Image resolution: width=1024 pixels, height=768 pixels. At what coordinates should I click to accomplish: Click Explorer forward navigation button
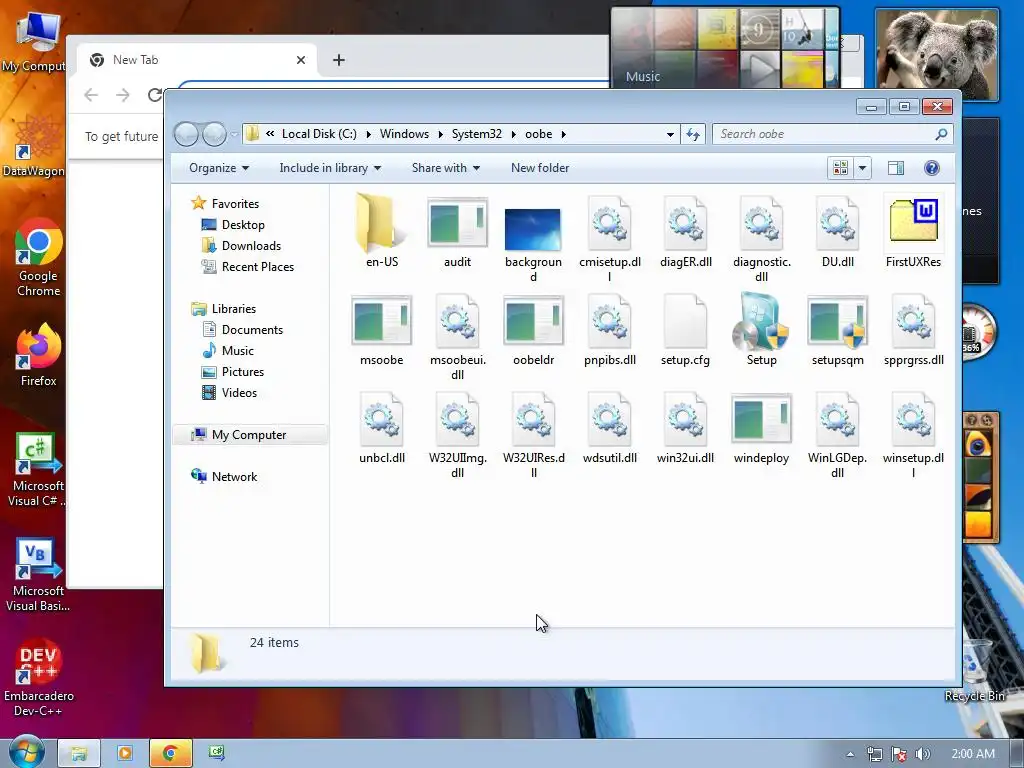click(x=214, y=134)
